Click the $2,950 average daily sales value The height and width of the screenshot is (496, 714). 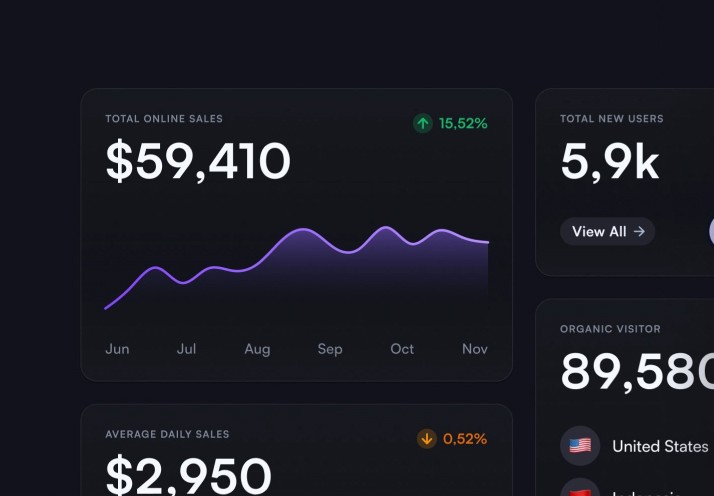(189, 475)
